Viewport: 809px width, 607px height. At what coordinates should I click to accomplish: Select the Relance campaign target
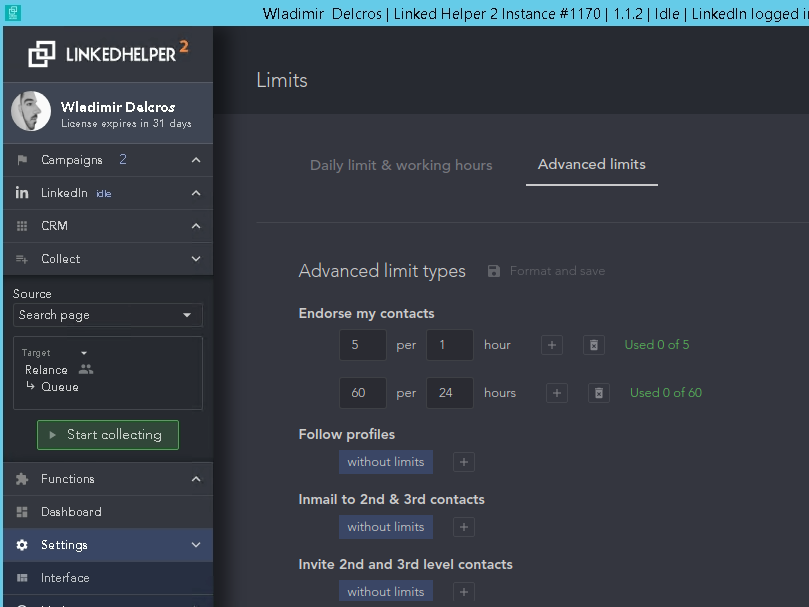[x=46, y=370]
